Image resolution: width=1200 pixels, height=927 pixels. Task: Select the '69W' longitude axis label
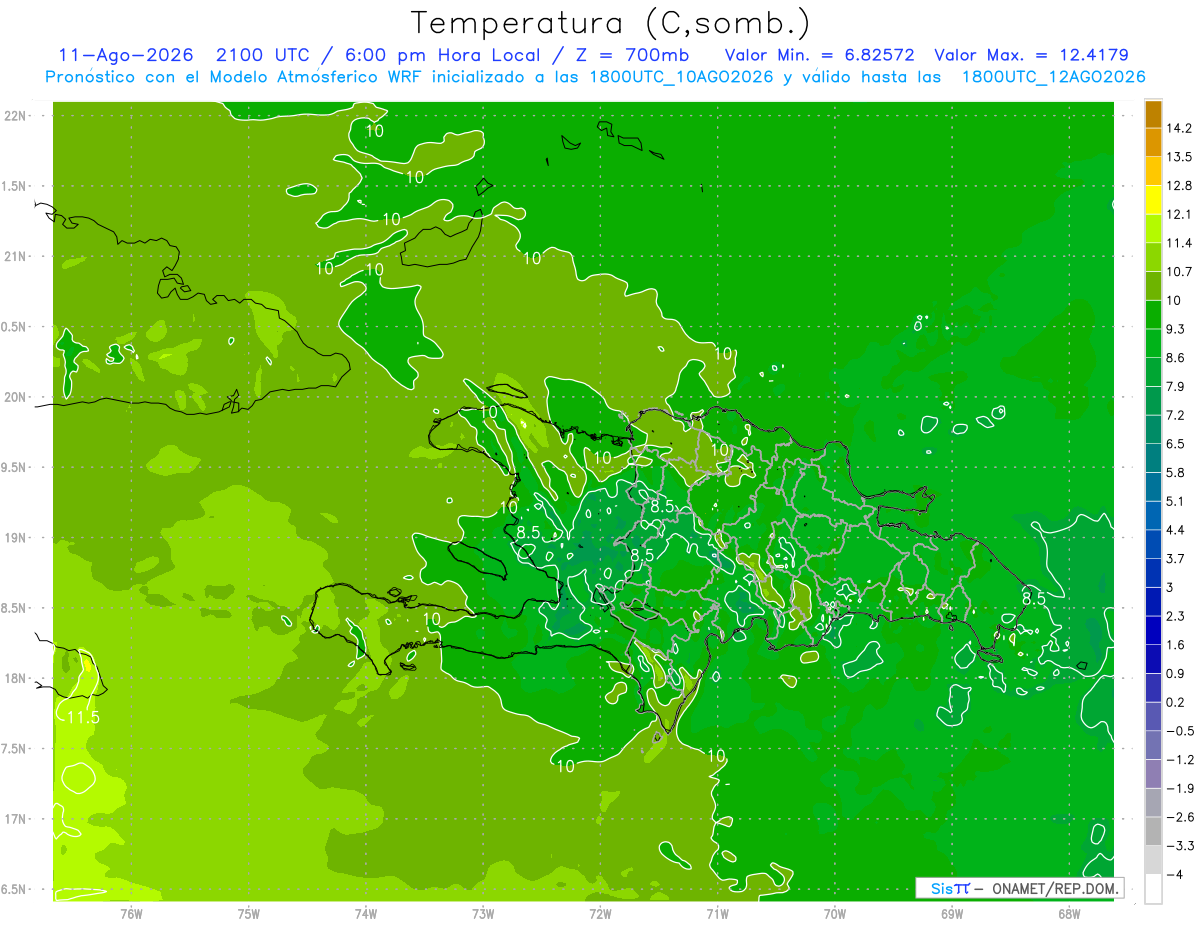point(952,913)
